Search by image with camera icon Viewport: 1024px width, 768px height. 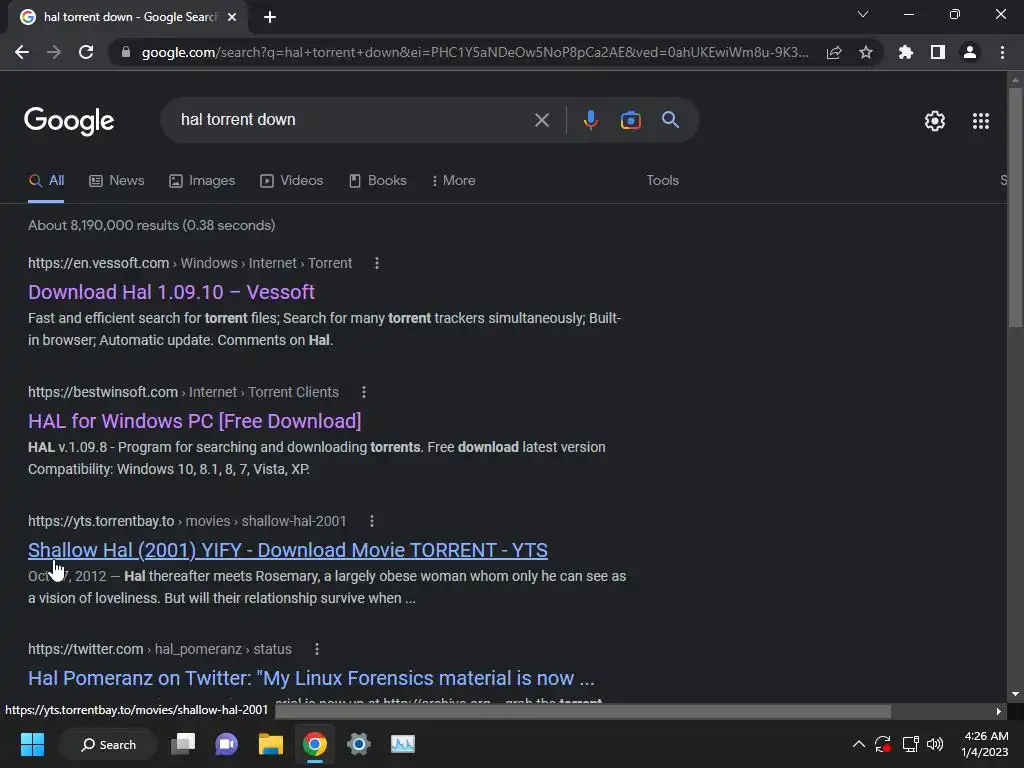pos(631,120)
